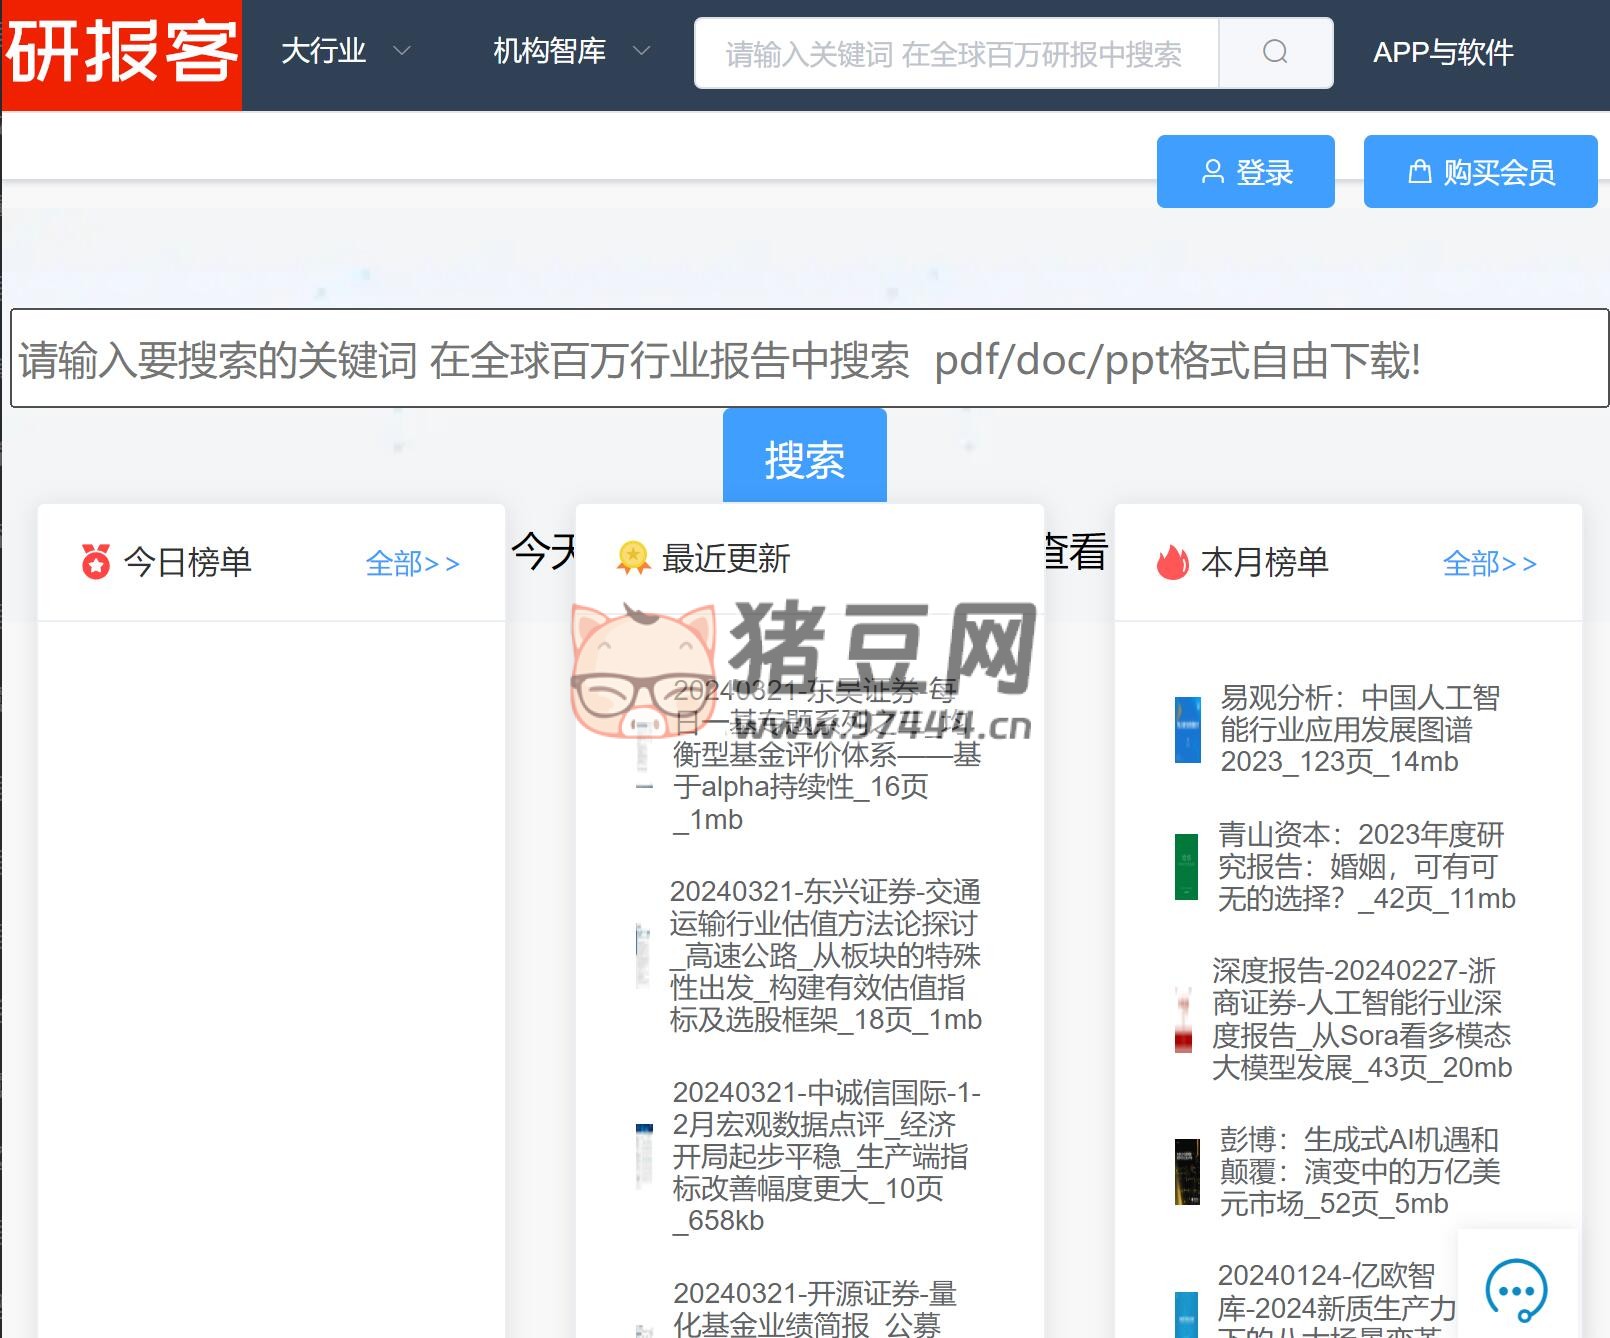The image size is (1610, 1338).
Task: Click the flame icon beside 本月榜单
Action: click(x=1172, y=560)
